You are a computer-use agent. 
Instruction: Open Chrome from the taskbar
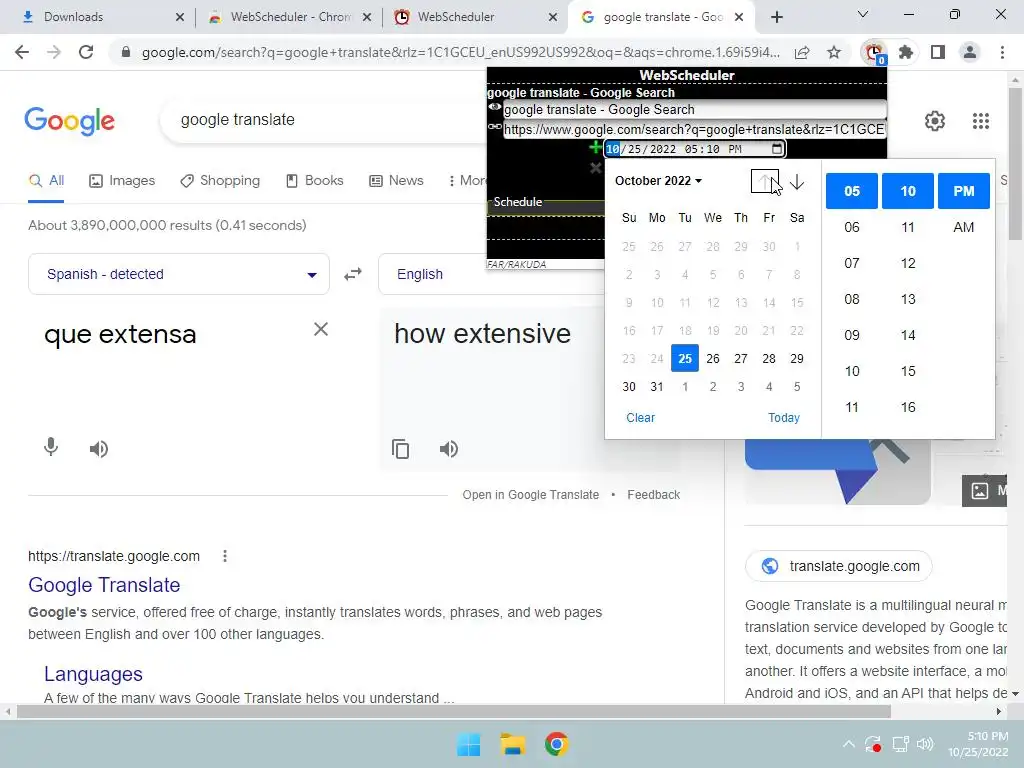[556, 744]
